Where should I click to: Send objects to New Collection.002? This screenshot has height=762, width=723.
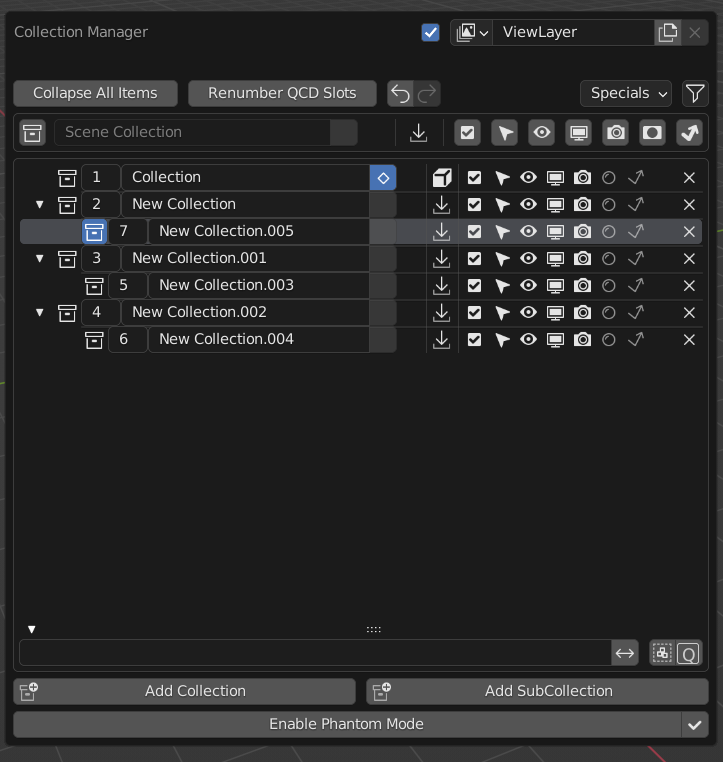coord(442,312)
